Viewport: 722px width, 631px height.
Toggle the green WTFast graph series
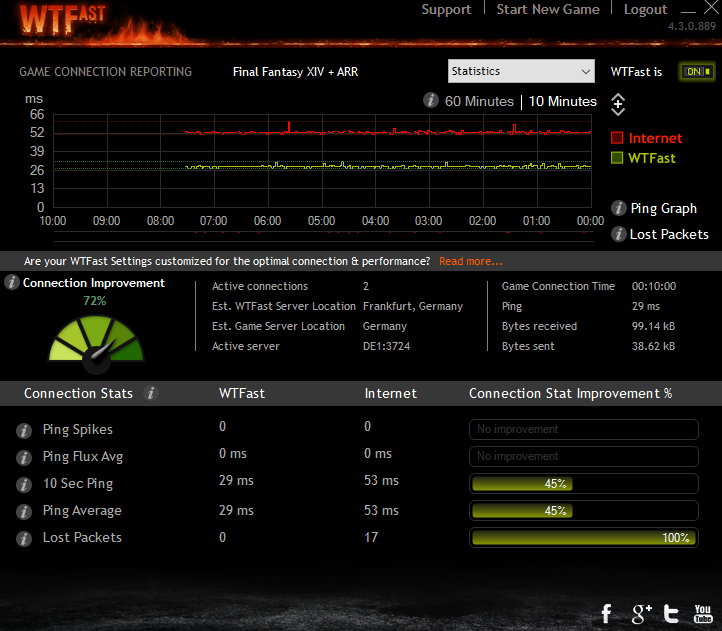pyautogui.click(x=617, y=158)
